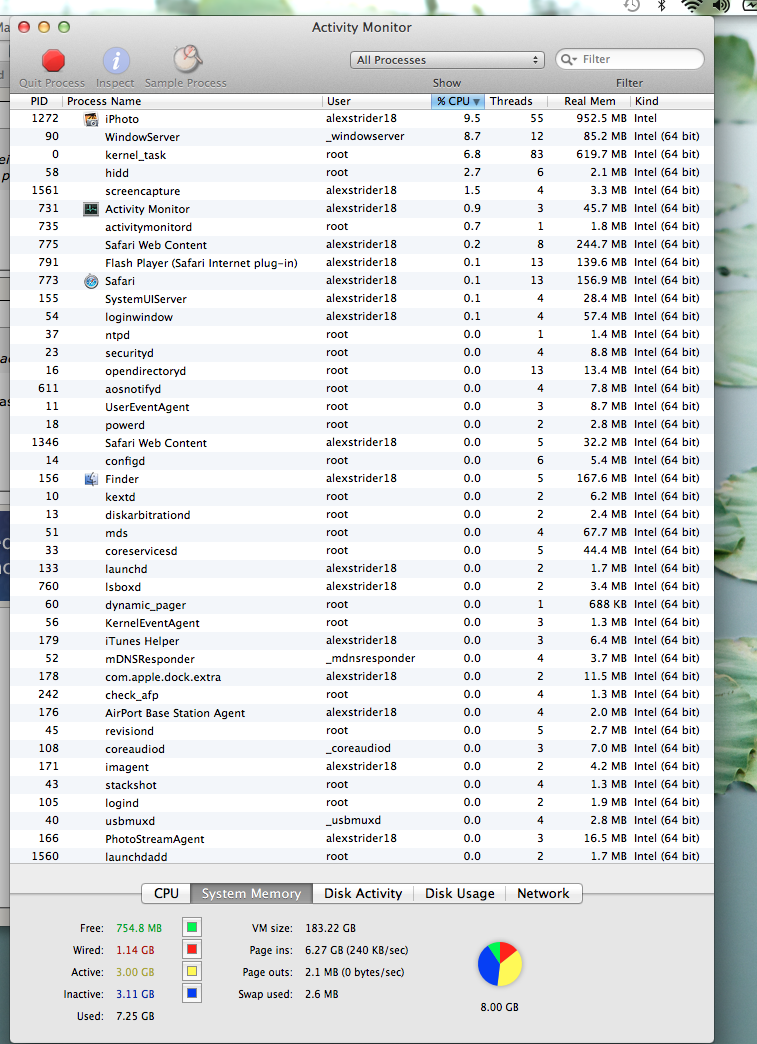The image size is (757, 1044).
Task: Click the iPhoto app icon in the process list
Action: [91, 119]
